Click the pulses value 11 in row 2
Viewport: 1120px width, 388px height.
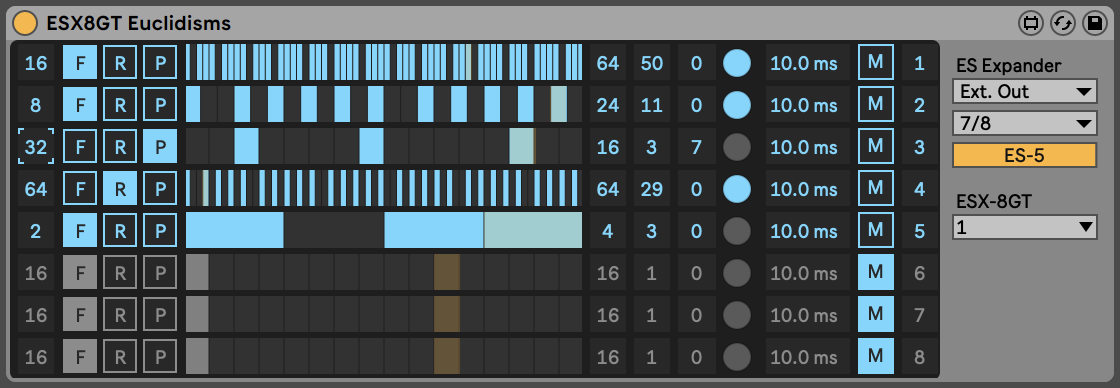pyautogui.click(x=651, y=105)
